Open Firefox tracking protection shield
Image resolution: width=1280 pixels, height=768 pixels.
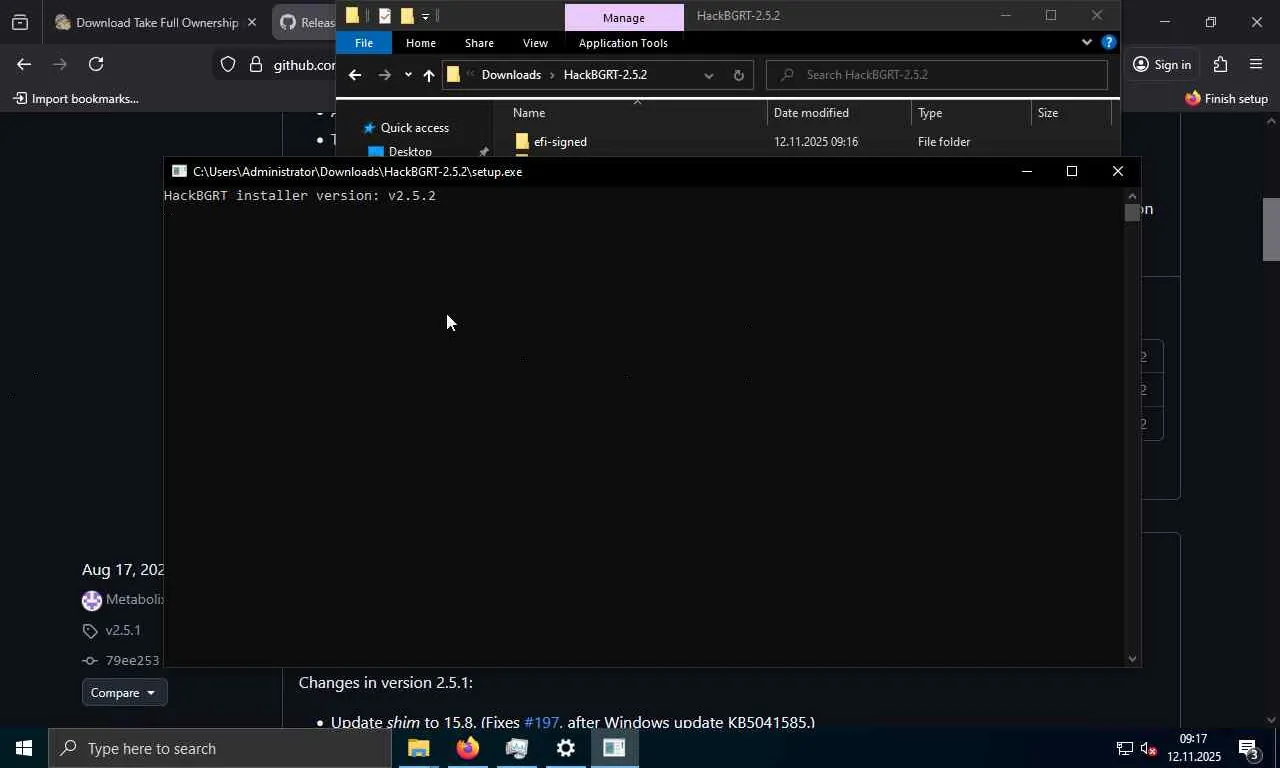(x=228, y=65)
